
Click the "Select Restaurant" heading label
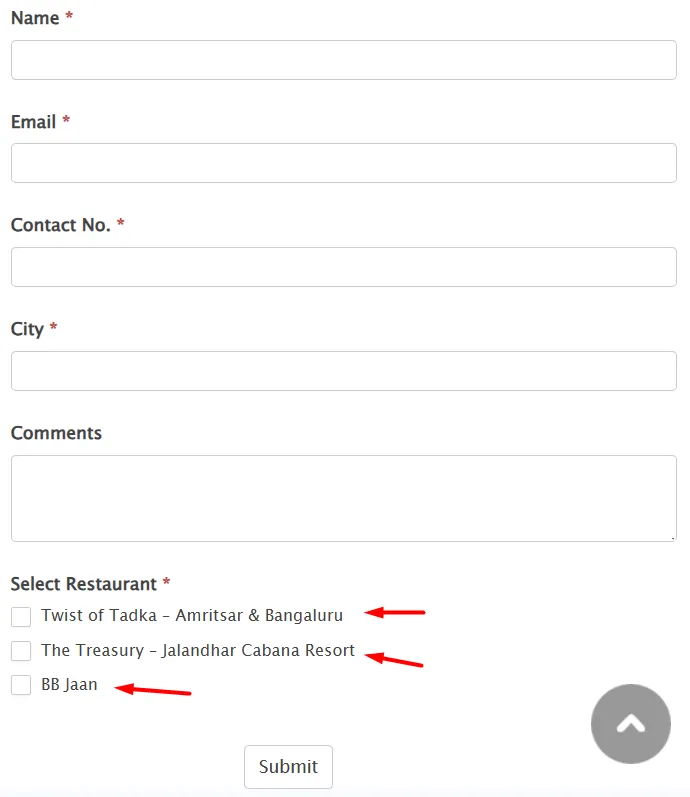tap(84, 584)
